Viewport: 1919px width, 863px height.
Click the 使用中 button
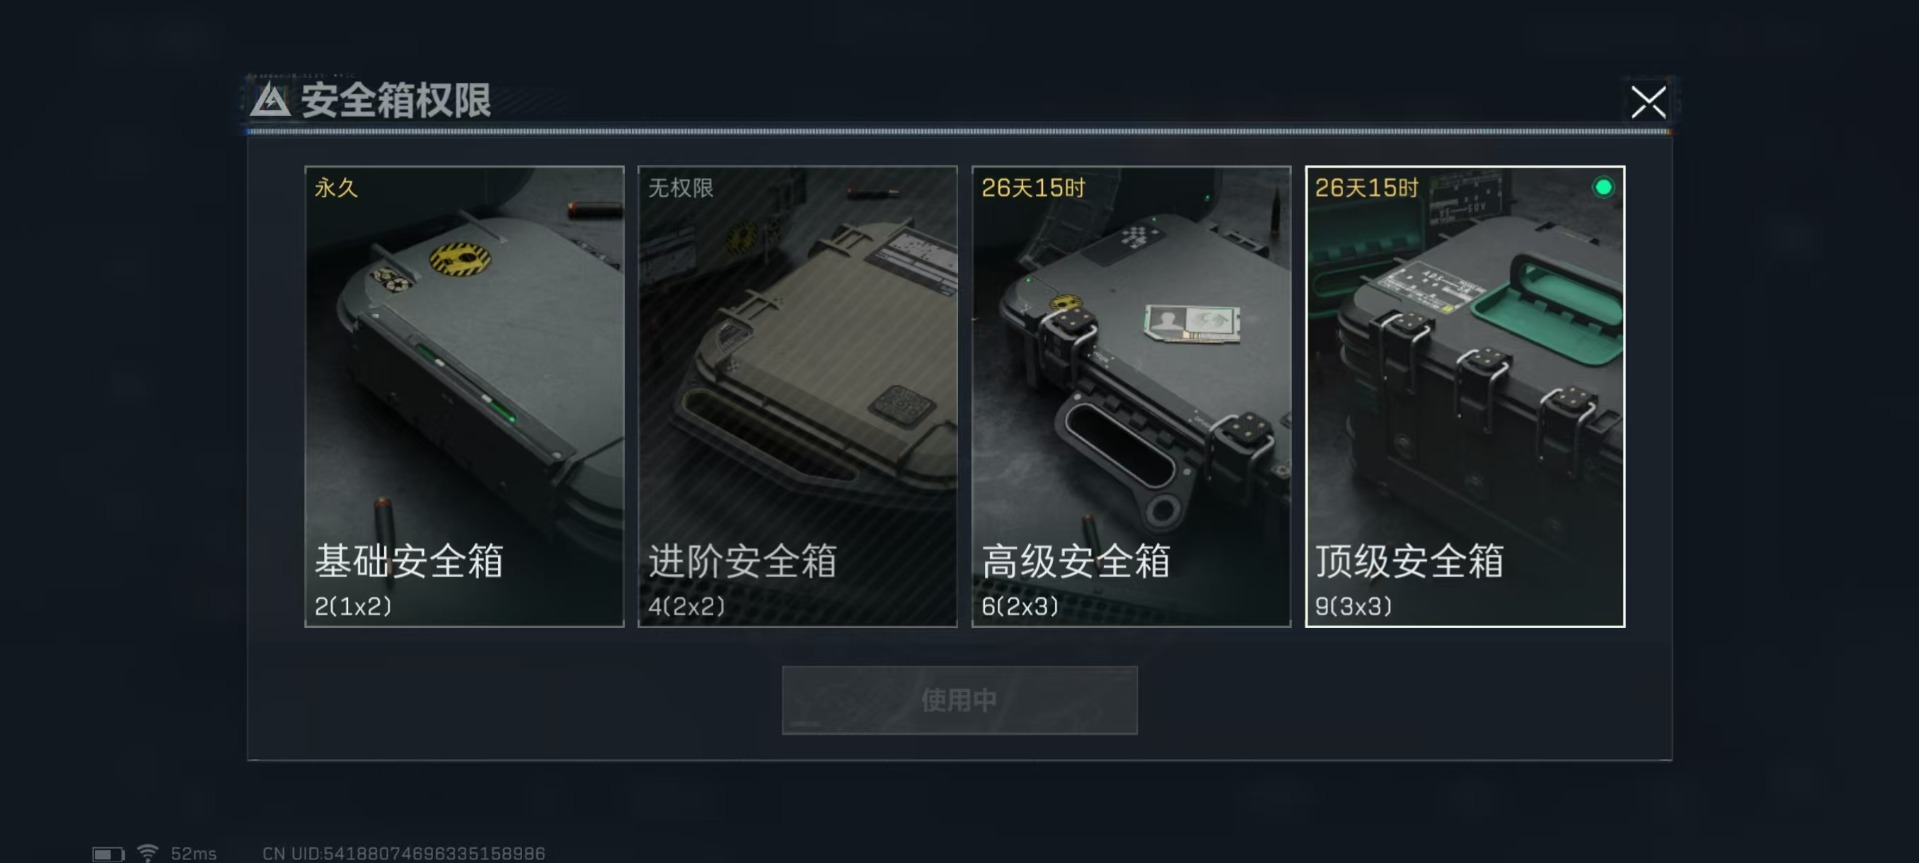click(959, 700)
